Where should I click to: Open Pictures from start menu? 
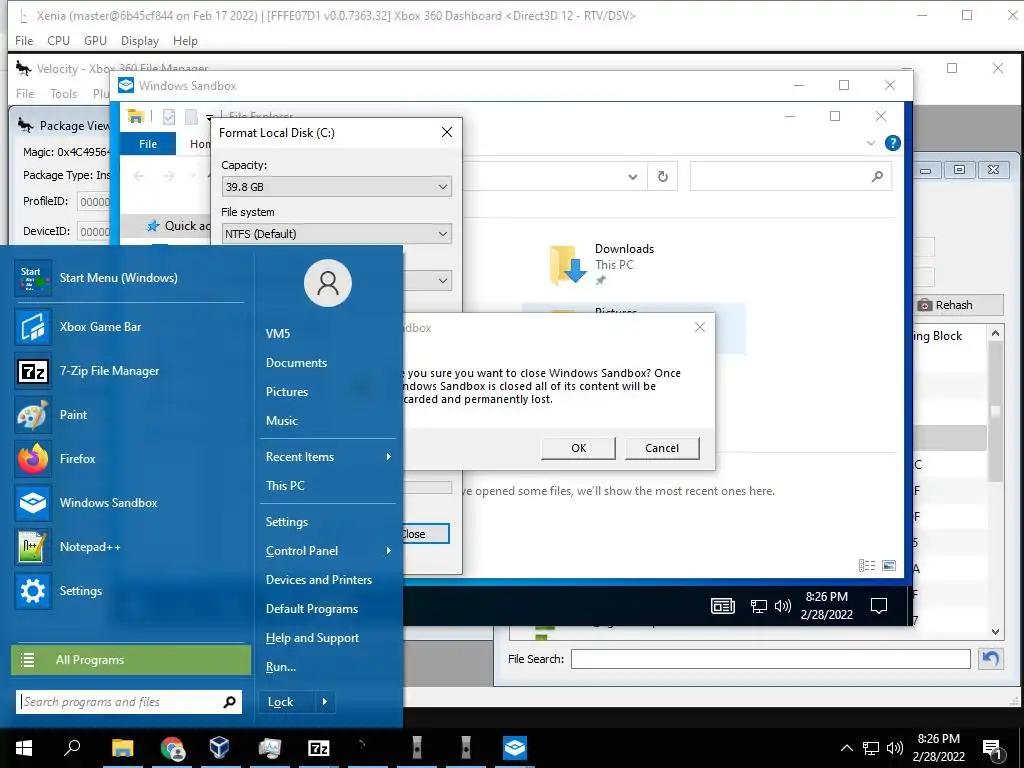[287, 392]
